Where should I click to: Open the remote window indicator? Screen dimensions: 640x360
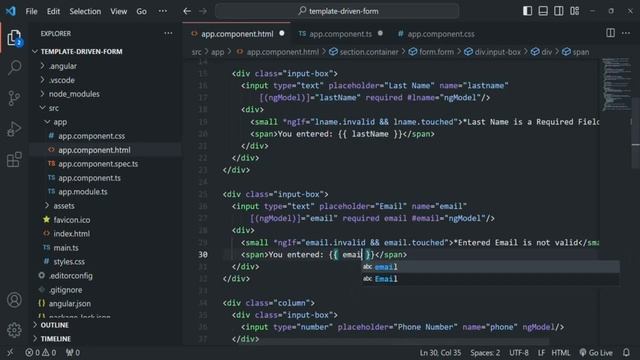pyautogui.click(x=10, y=352)
